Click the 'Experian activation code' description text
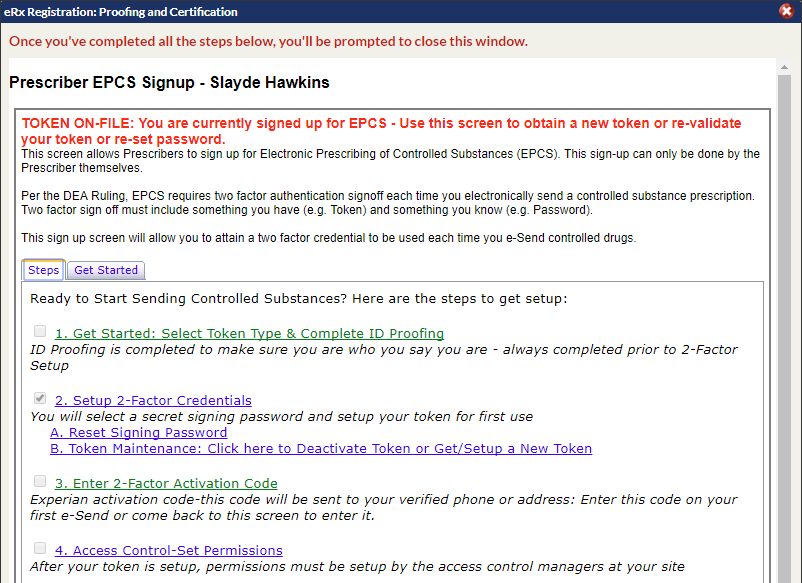The width and height of the screenshot is (802, 583). tap(384, 507)
